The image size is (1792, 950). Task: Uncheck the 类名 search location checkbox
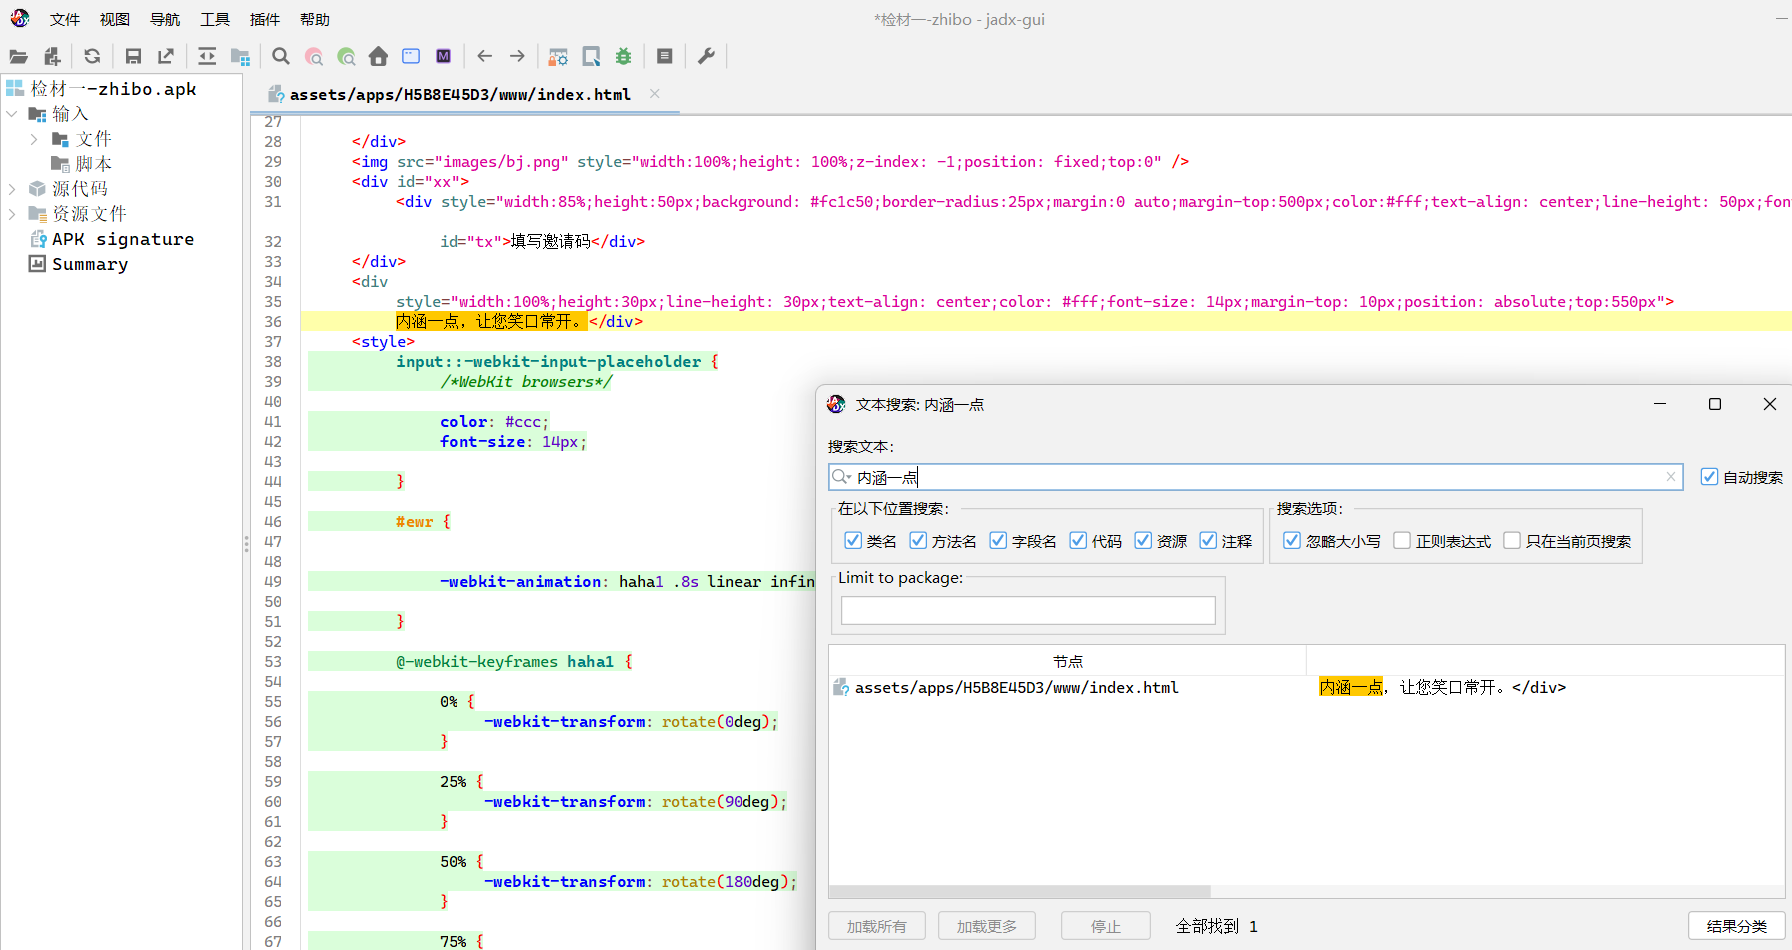click(x=853, y=541)
